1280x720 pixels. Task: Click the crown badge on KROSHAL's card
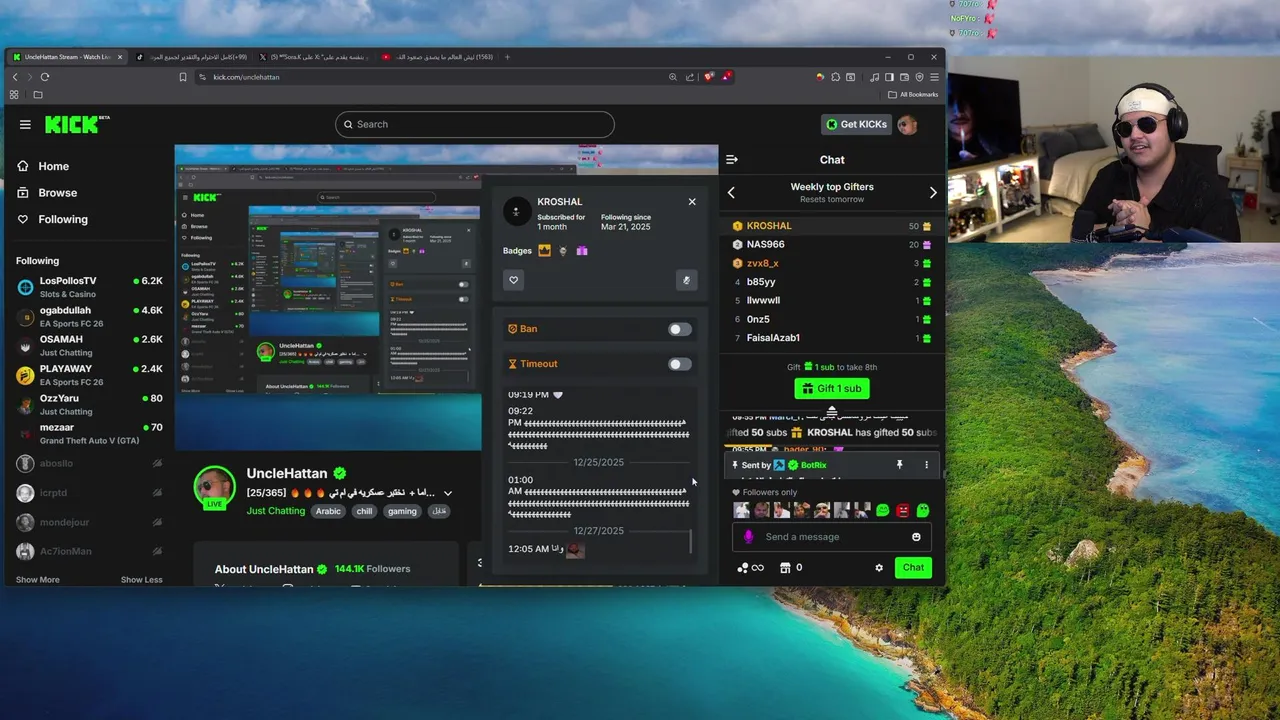click(544, 251)
